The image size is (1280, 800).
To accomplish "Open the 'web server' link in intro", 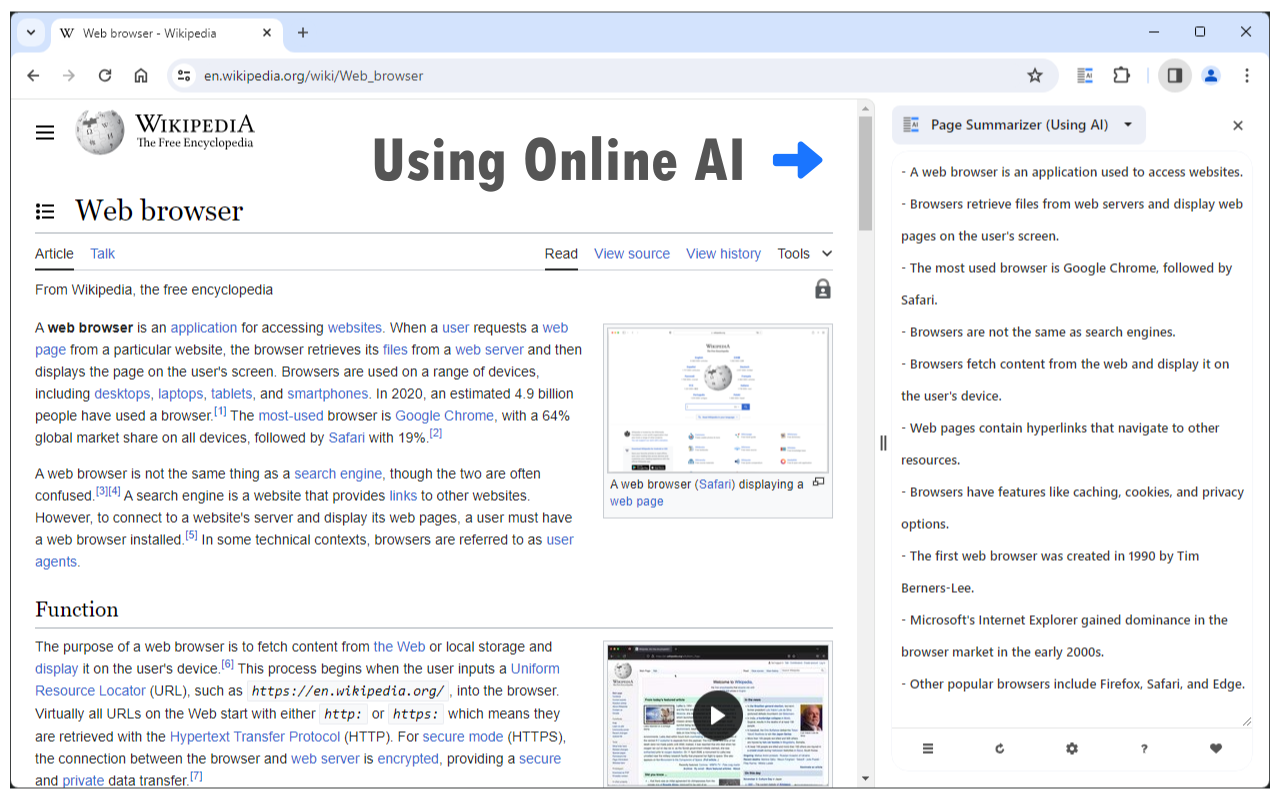I will pos(489,350).
